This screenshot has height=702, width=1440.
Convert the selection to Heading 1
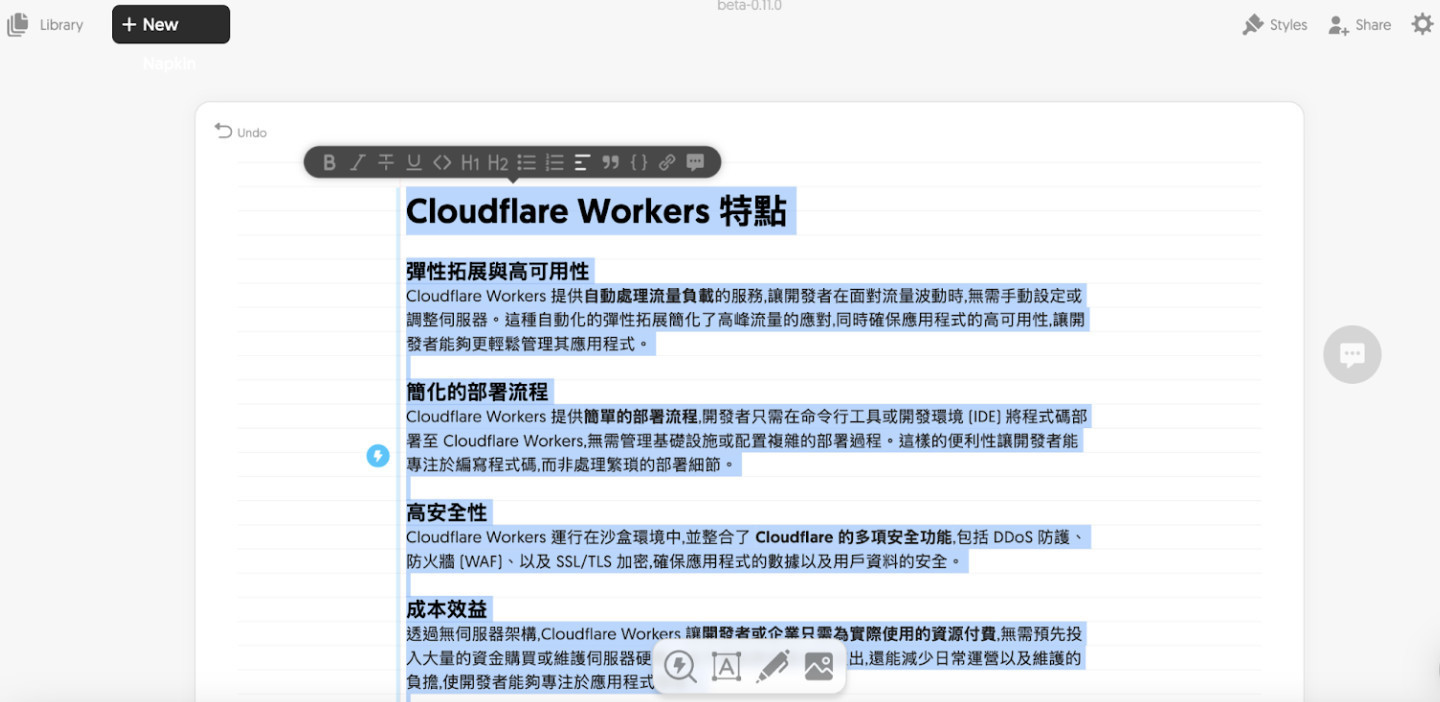tap(470, 162)
